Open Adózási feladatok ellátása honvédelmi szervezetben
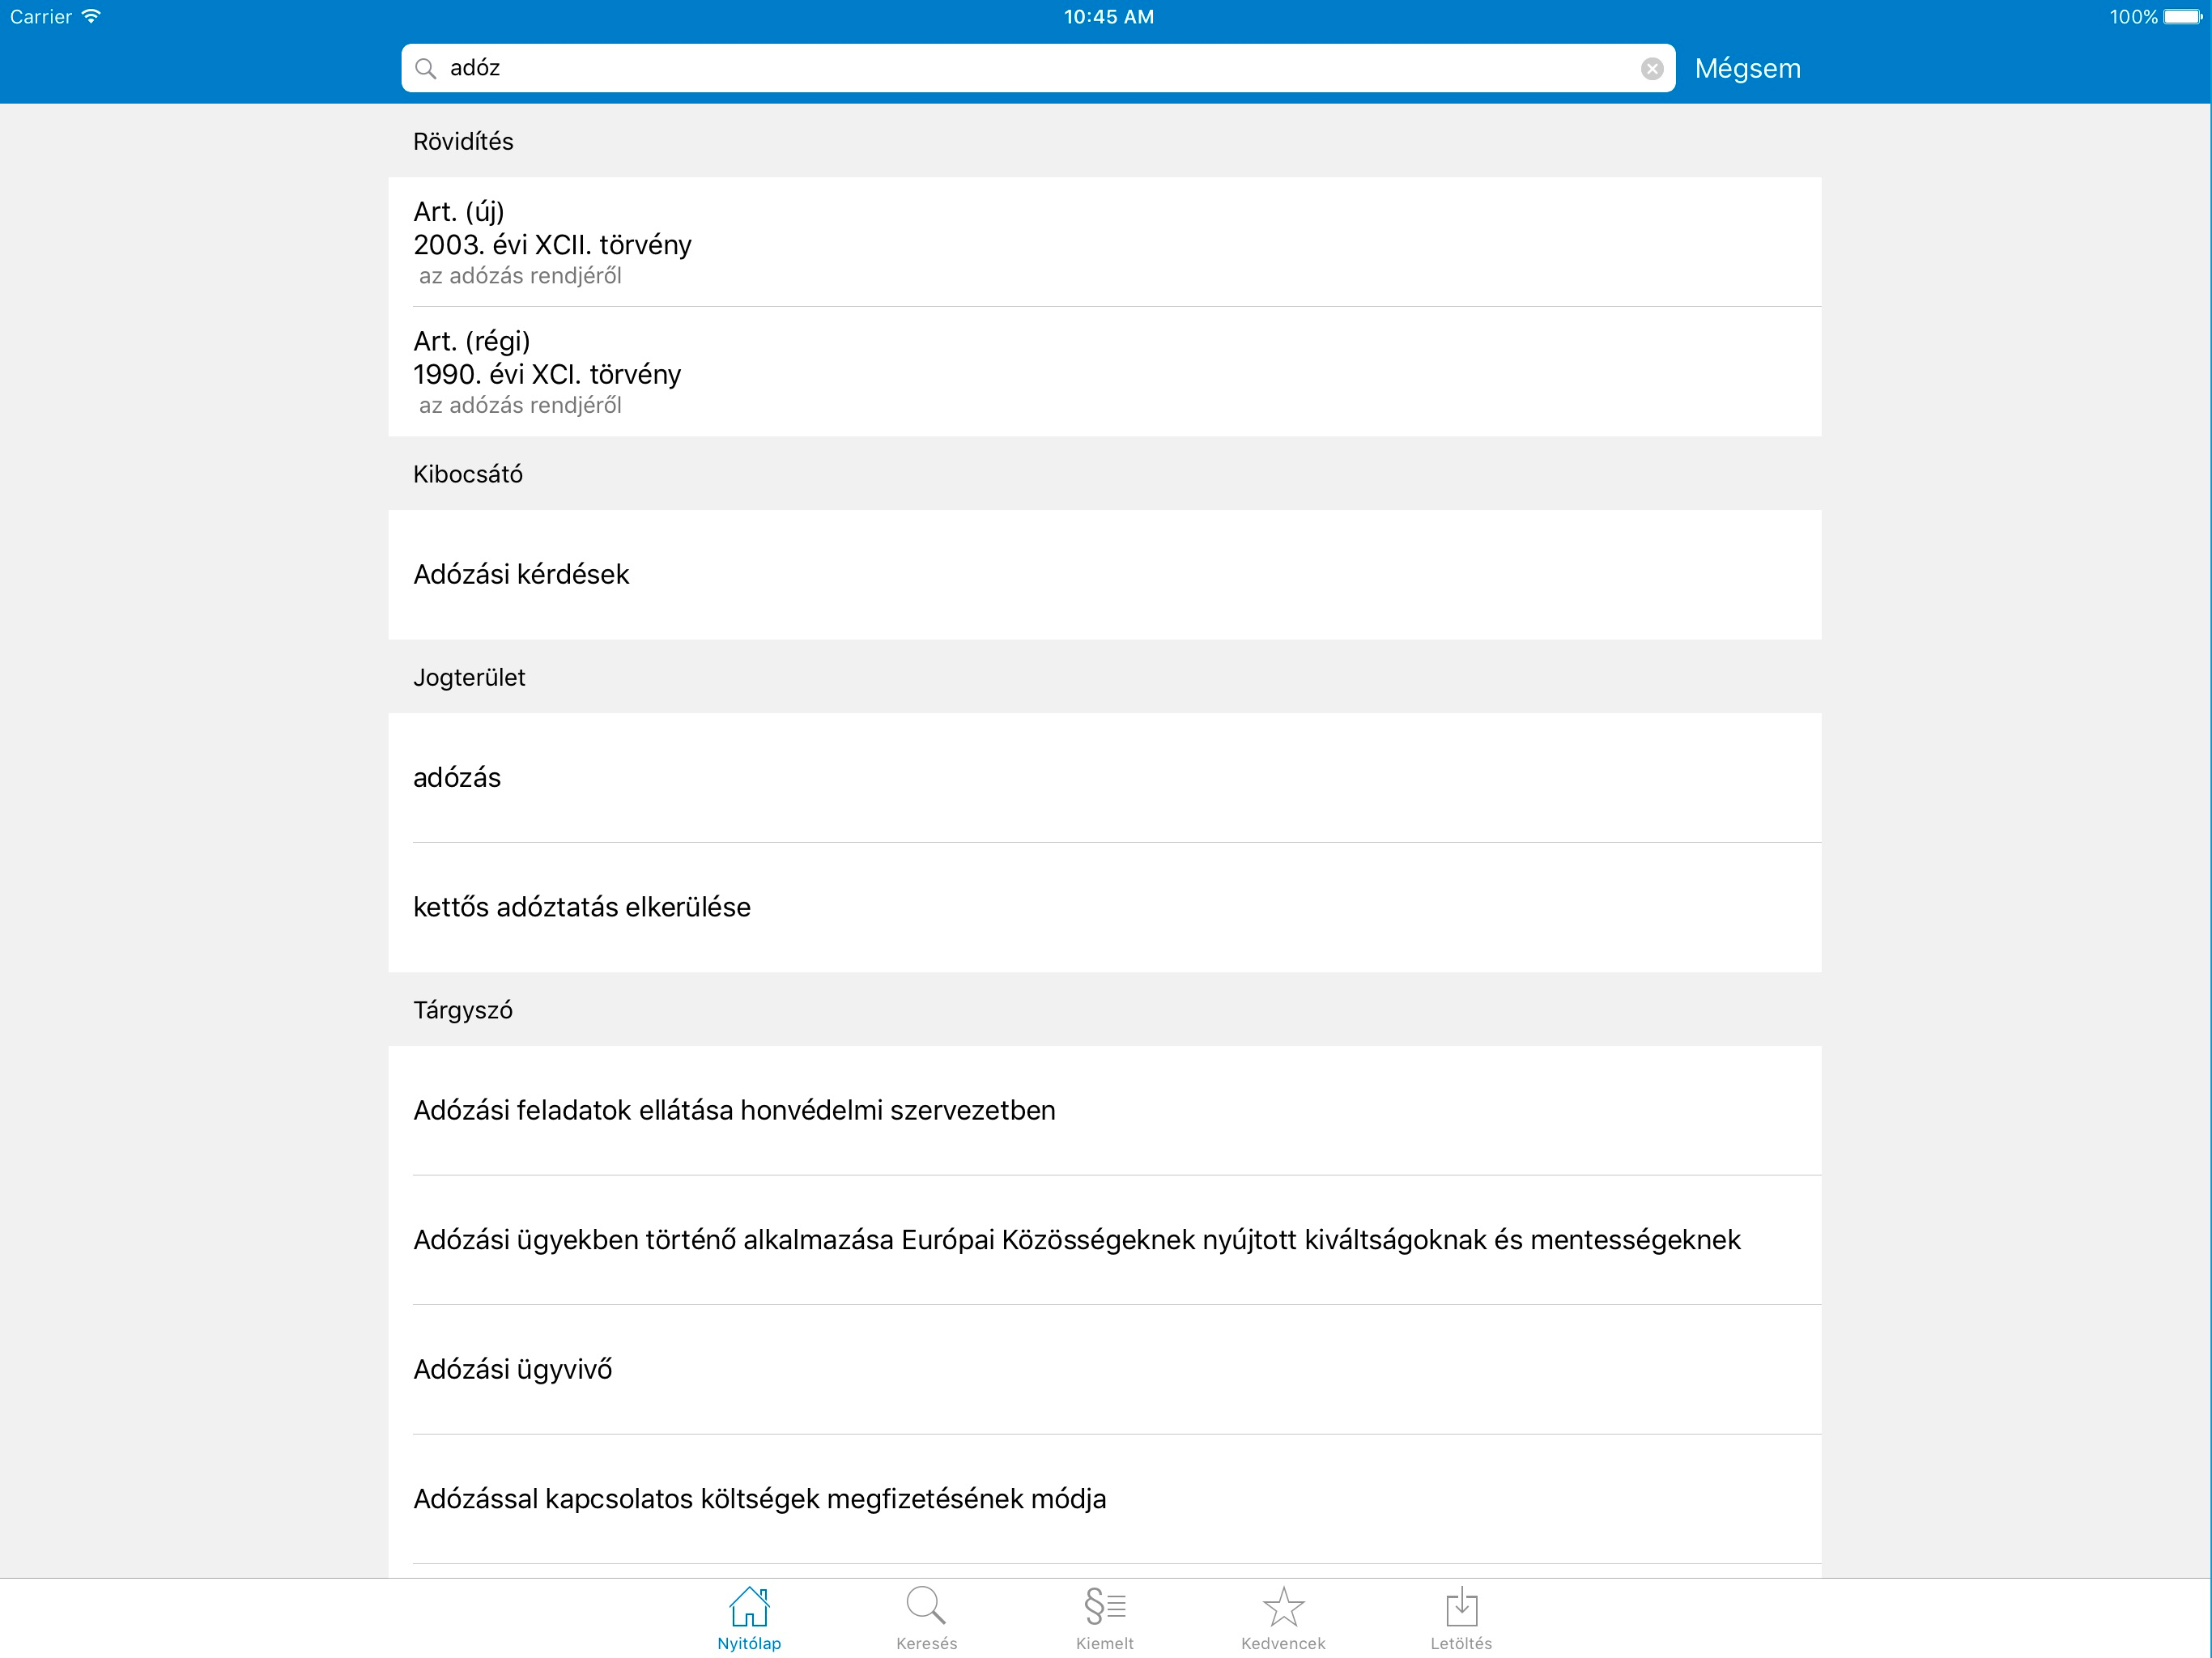Viewport: 2212px width, 1658px height. click(1105, 1111)
